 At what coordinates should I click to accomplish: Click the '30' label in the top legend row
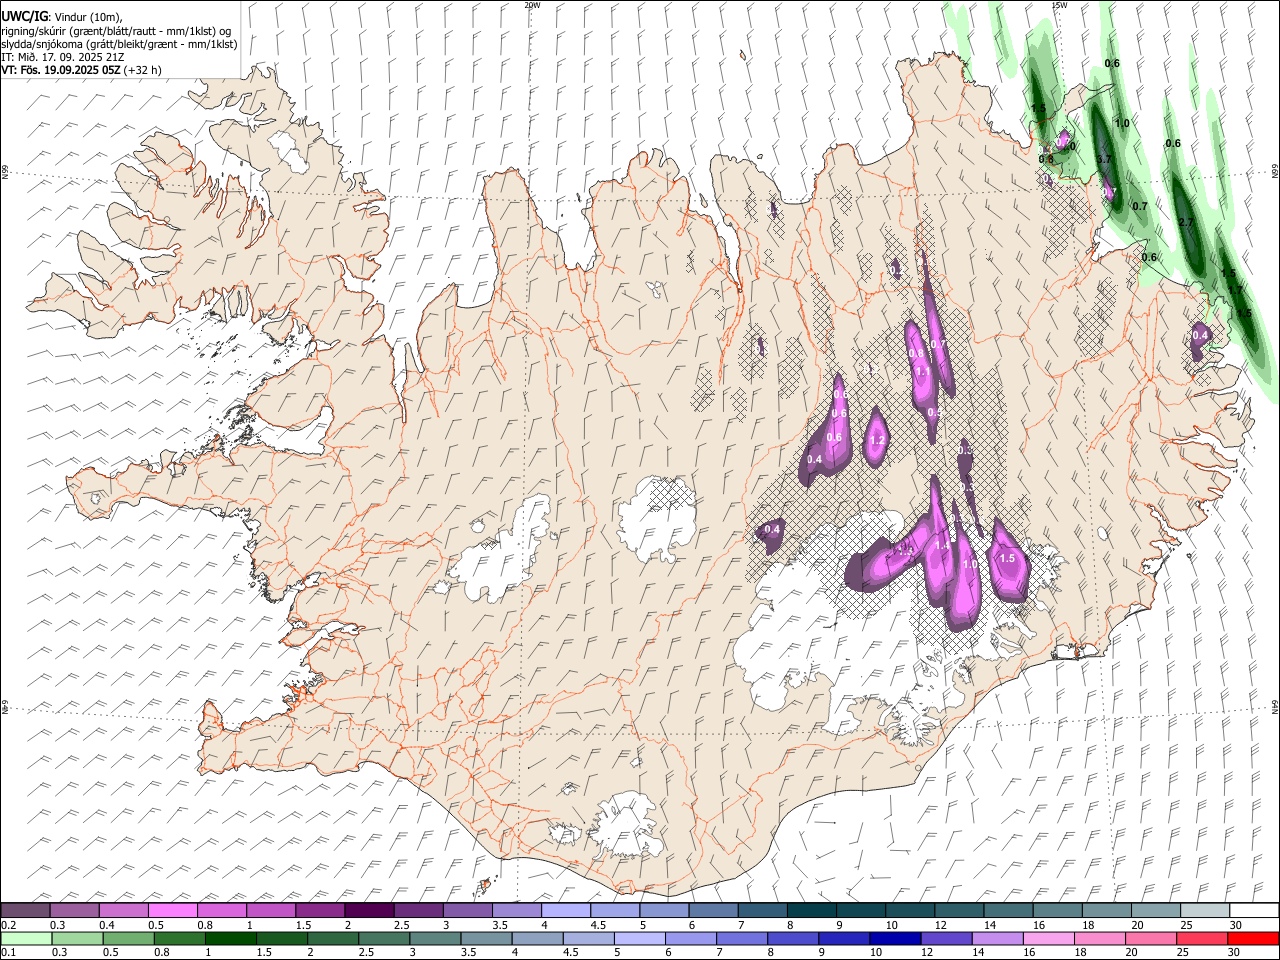1236,925
